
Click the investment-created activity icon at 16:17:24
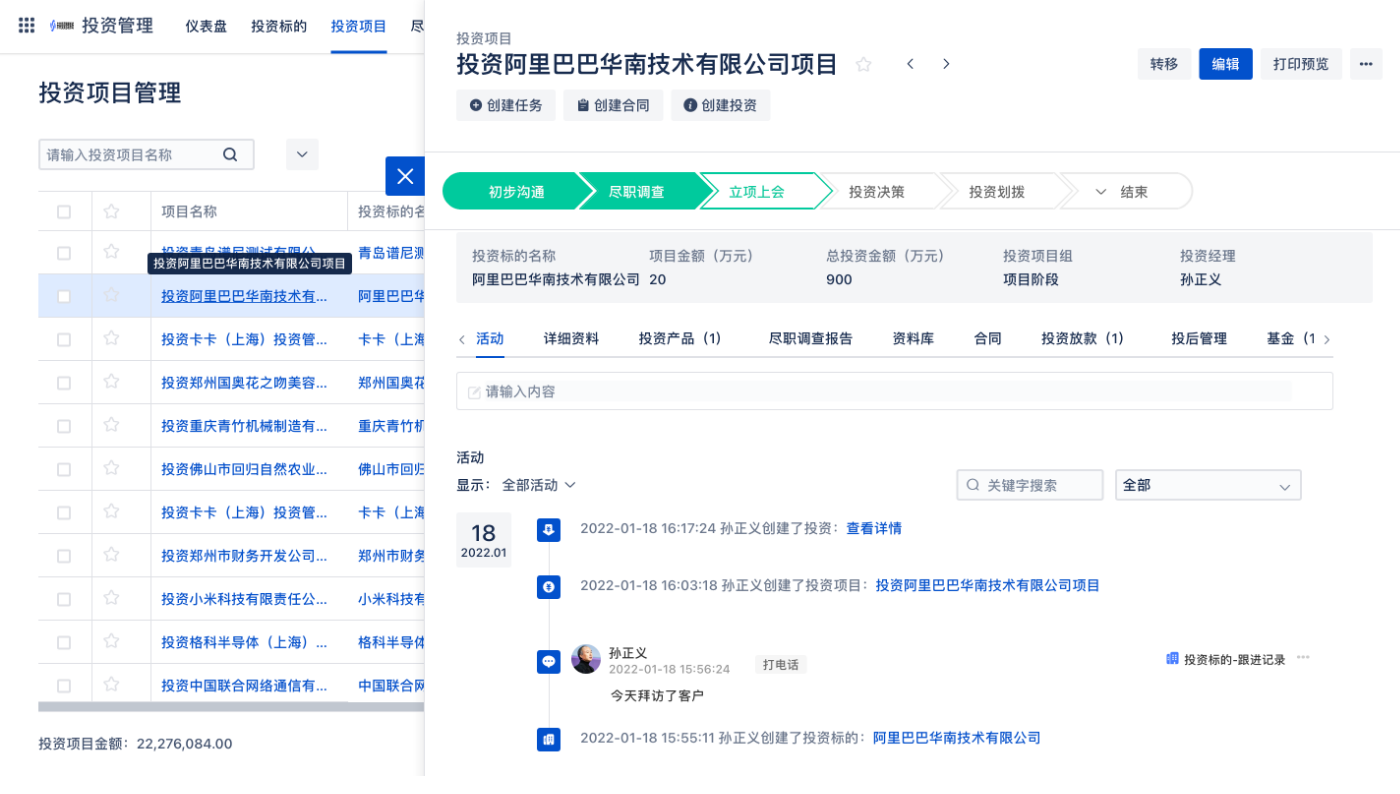(548, 529)
